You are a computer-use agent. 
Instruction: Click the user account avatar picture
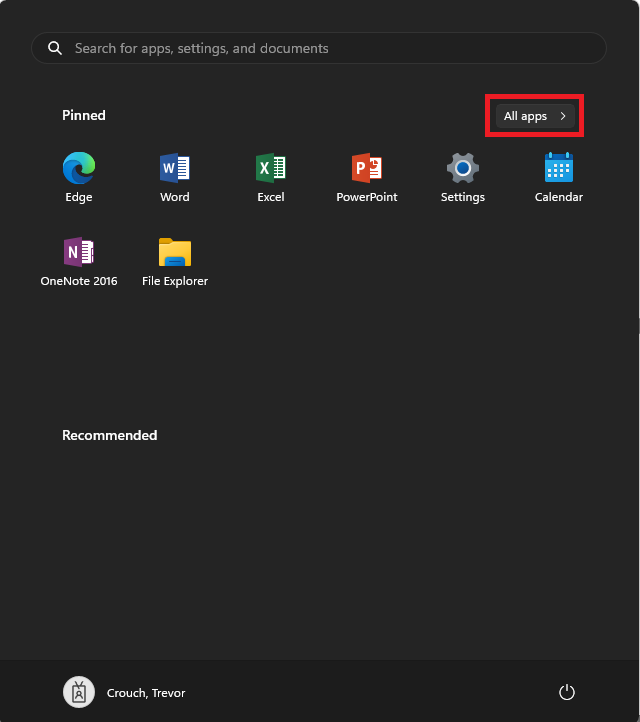(x=79, y=692)
